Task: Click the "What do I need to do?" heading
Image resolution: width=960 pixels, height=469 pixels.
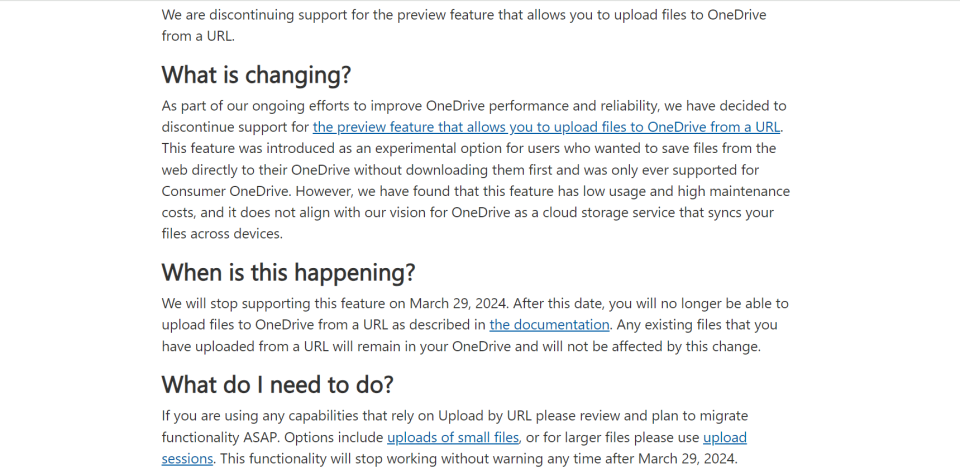Action: tap(277, 385)
